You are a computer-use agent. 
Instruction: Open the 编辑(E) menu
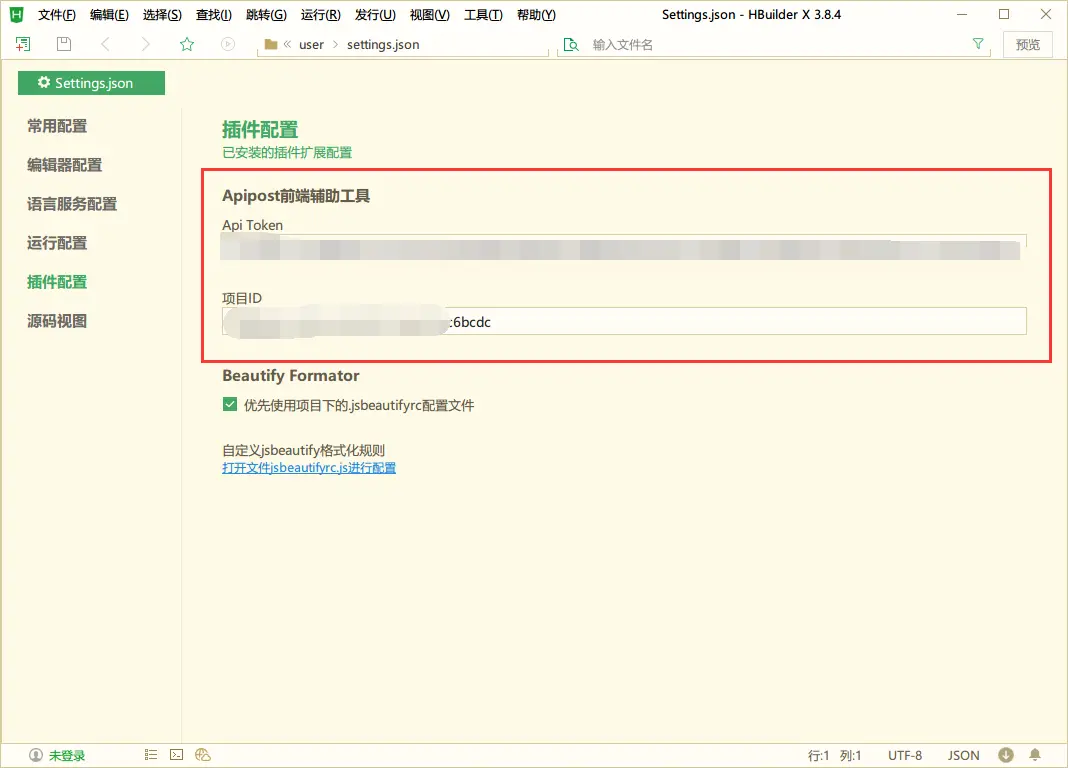109,15
